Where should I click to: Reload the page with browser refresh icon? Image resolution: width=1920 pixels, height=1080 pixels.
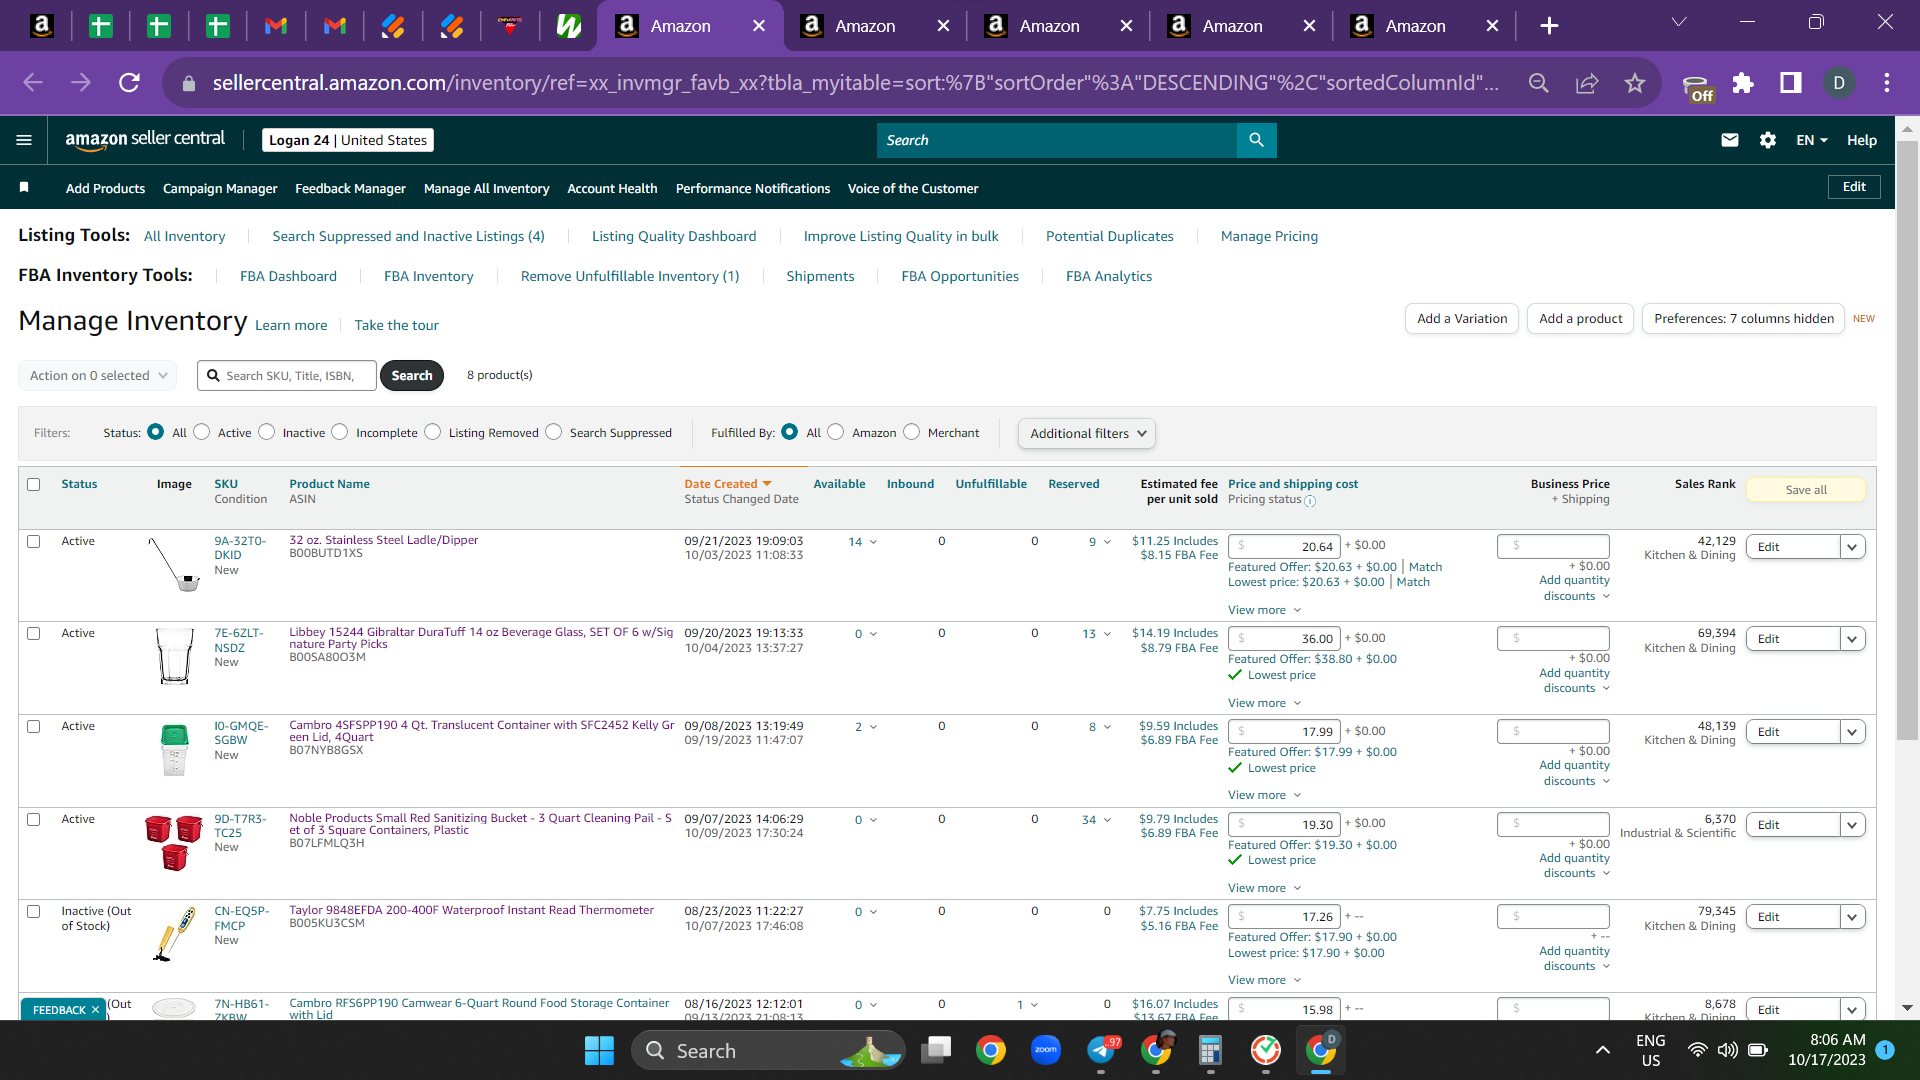pyautogui.click(x=129, y=83)
